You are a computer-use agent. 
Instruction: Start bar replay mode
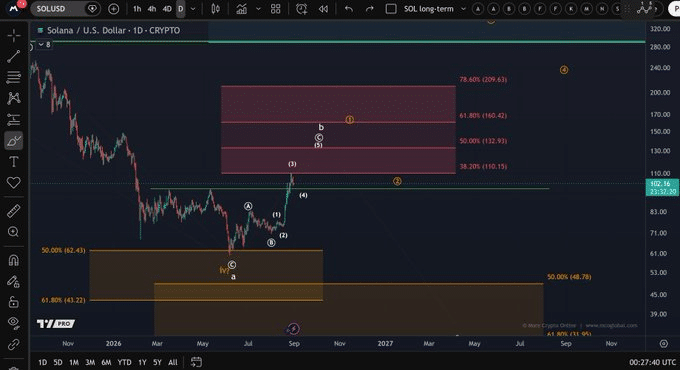pos(323,9)
